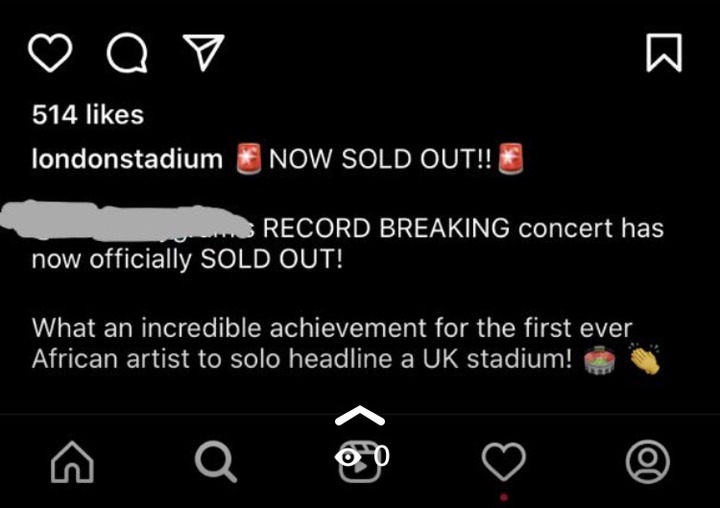The height and width of the screenshot is (508, 720).
Task: View the 514 likes list
Action: tap(88, 114)
